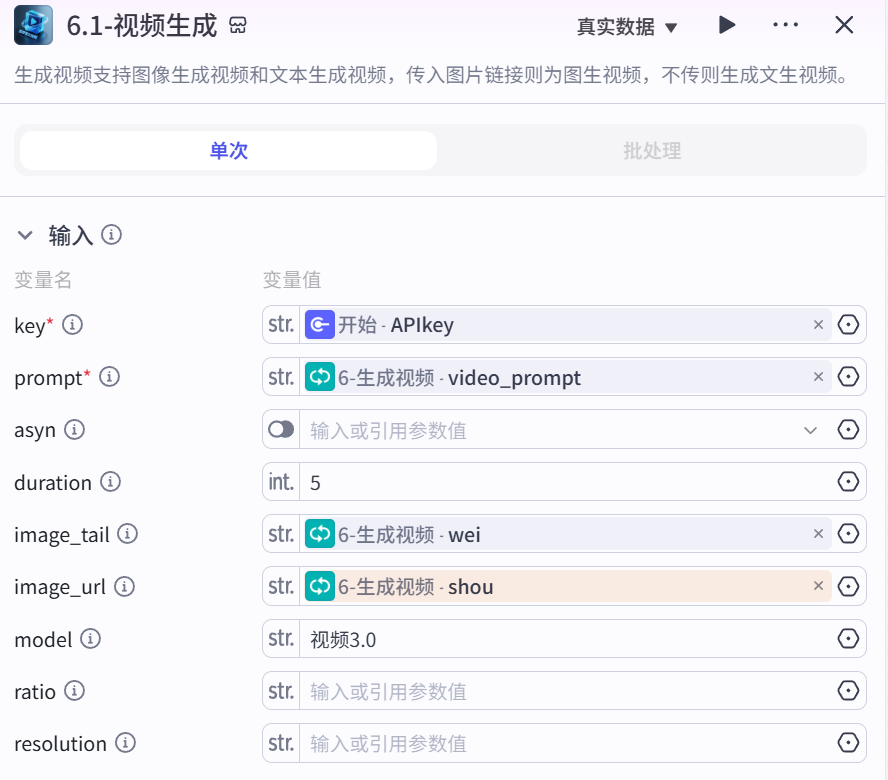888x780 pixels.
Task: Click the 变量值 column header
Action: [x=292, y=280]
